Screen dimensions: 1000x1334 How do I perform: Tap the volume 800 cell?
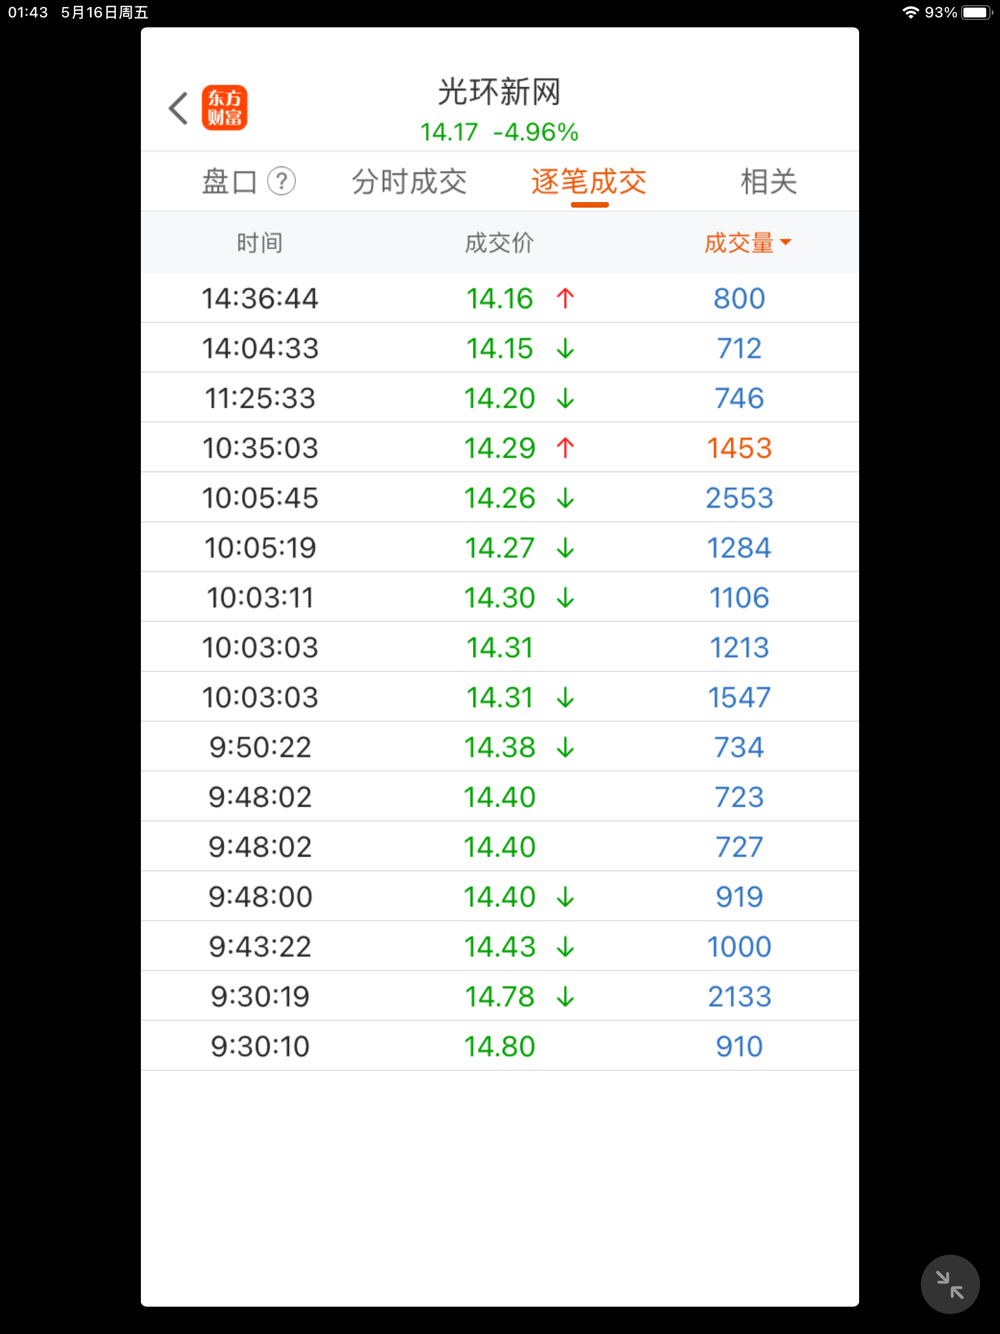(x=739, y=298)
